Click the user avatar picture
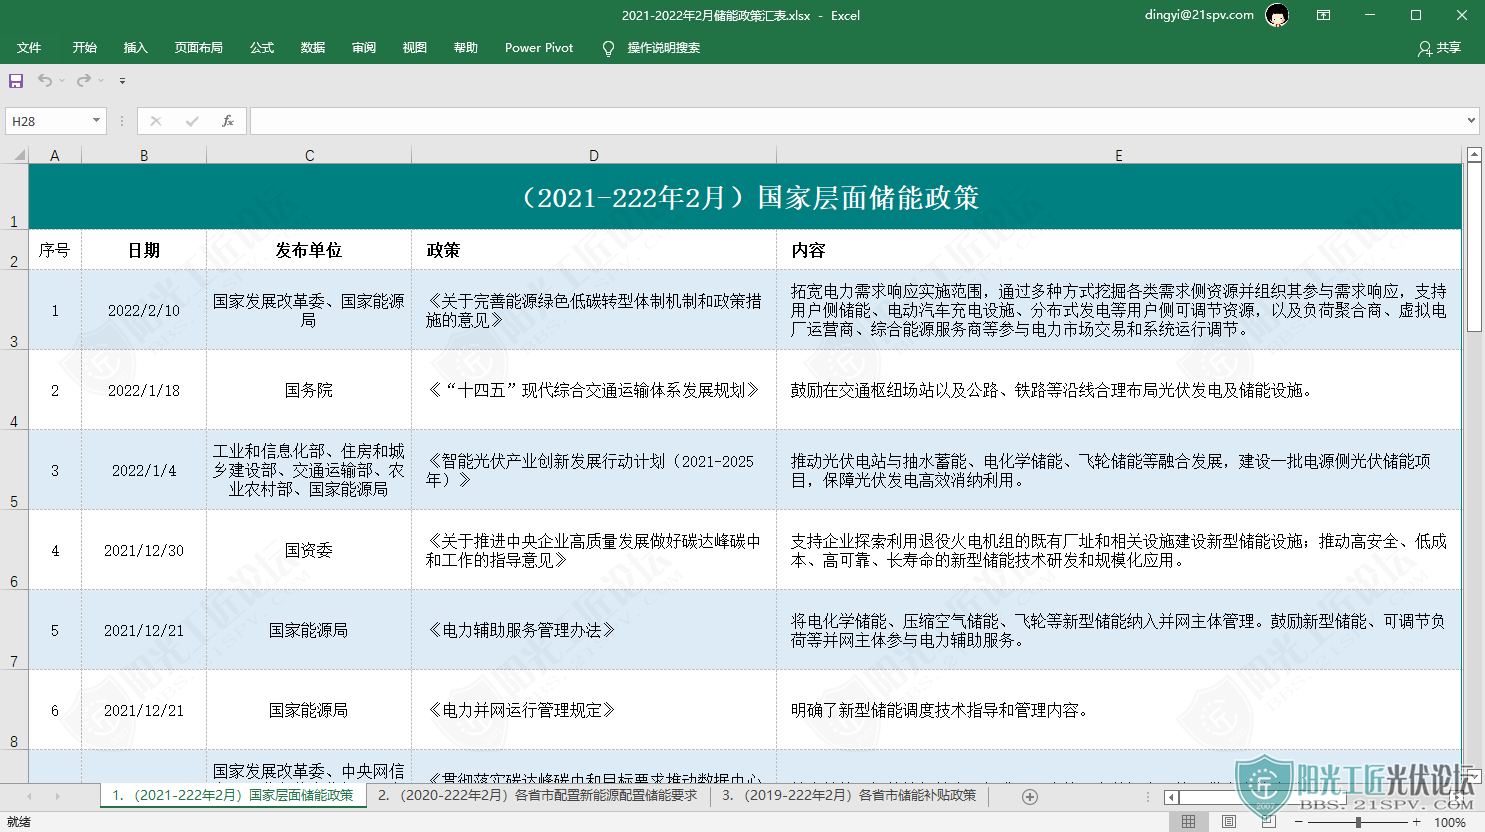 pyautogui.click(x=1277, y=15)
